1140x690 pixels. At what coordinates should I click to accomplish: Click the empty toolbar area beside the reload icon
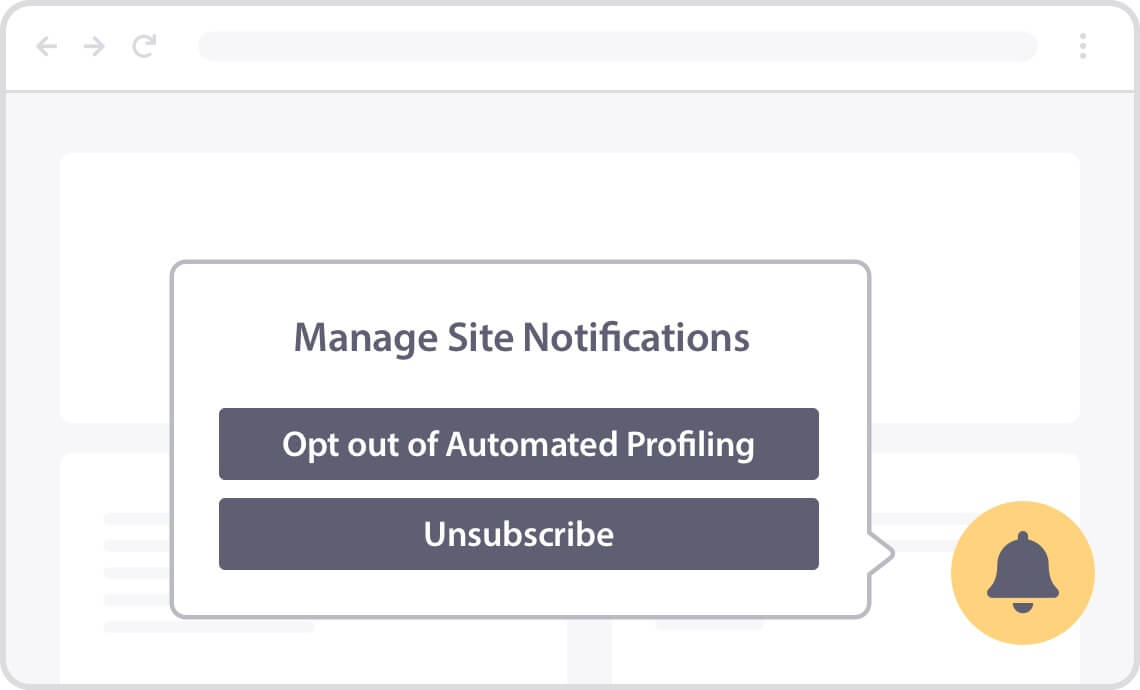pos(177,47)
